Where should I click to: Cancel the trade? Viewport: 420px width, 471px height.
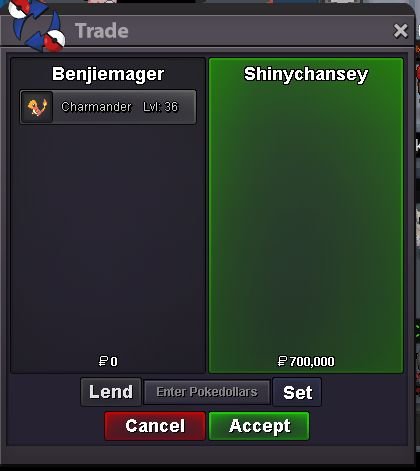155,426
